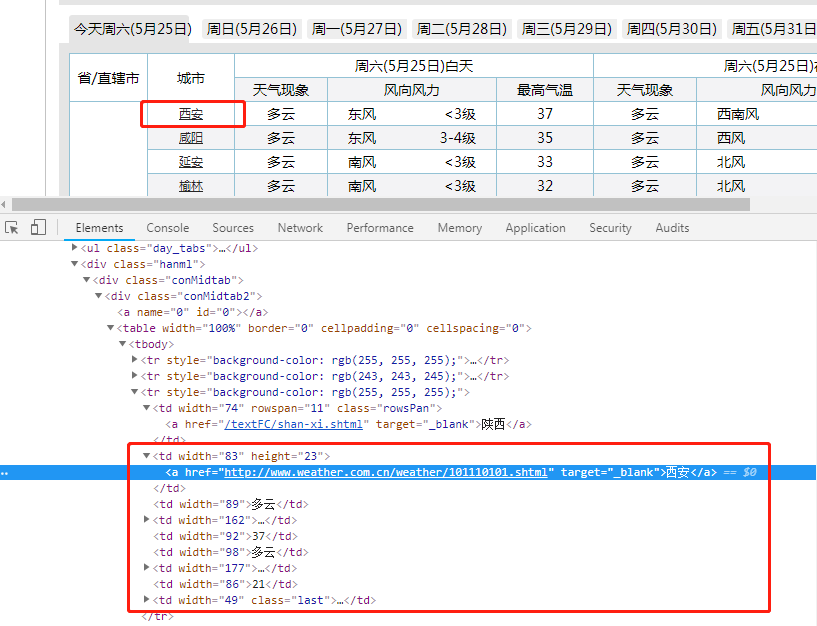
Task: Open the 榆林 city link in the table
Action: click(x=191, y=186)
